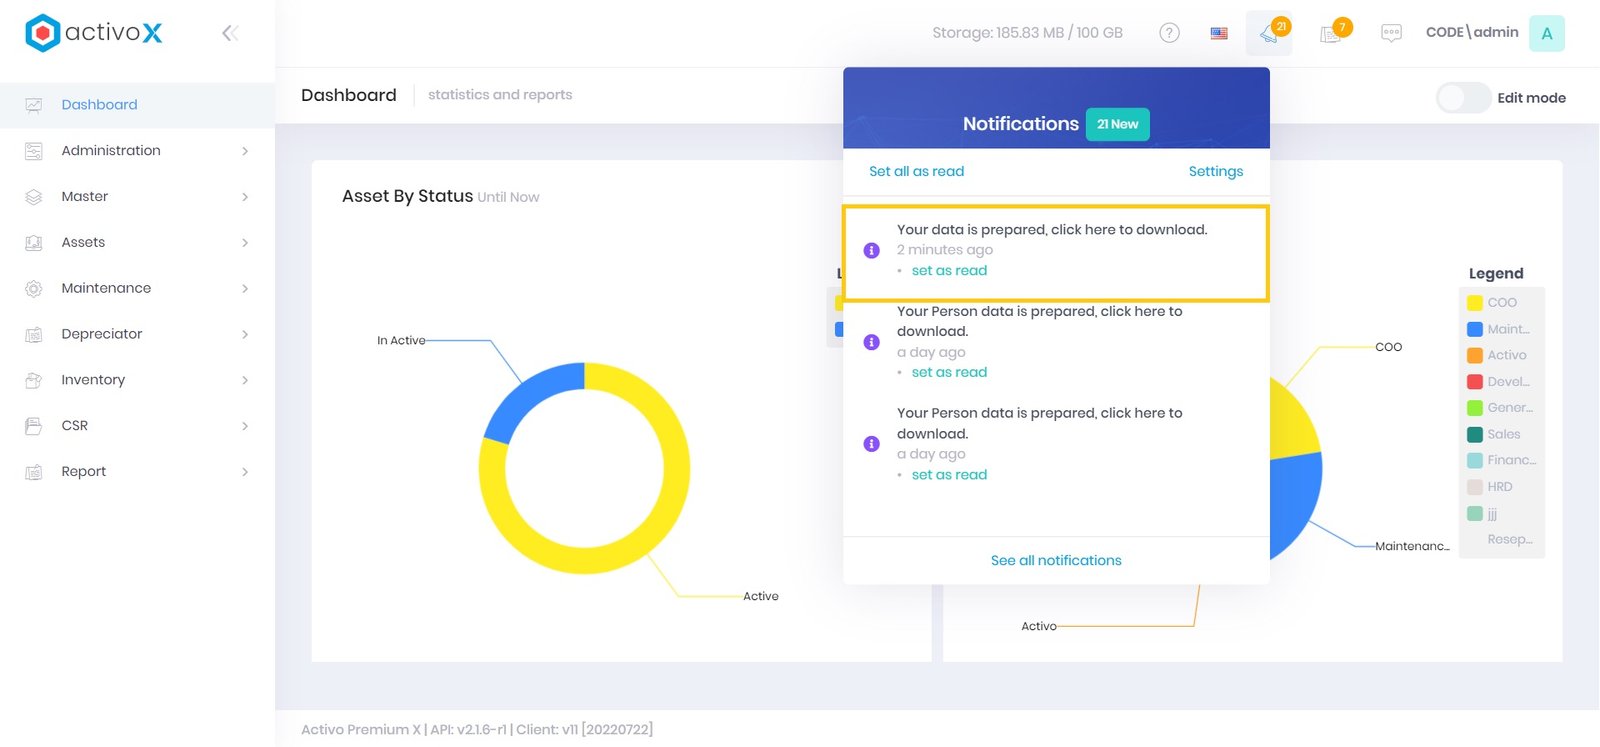Toggle Sales series in chart legend

pos(1502,434)
